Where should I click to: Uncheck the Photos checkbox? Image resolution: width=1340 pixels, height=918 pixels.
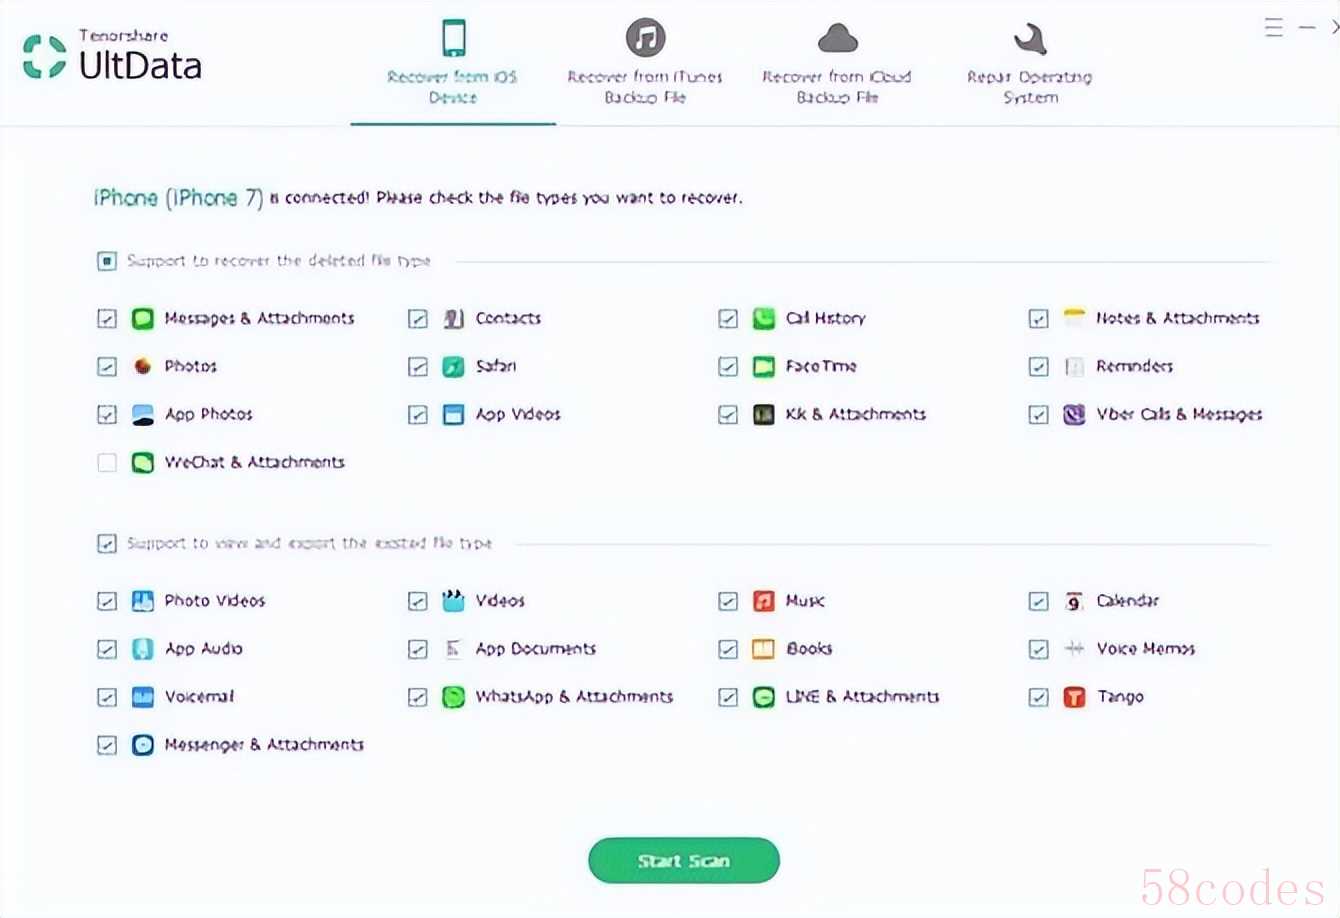107,366
